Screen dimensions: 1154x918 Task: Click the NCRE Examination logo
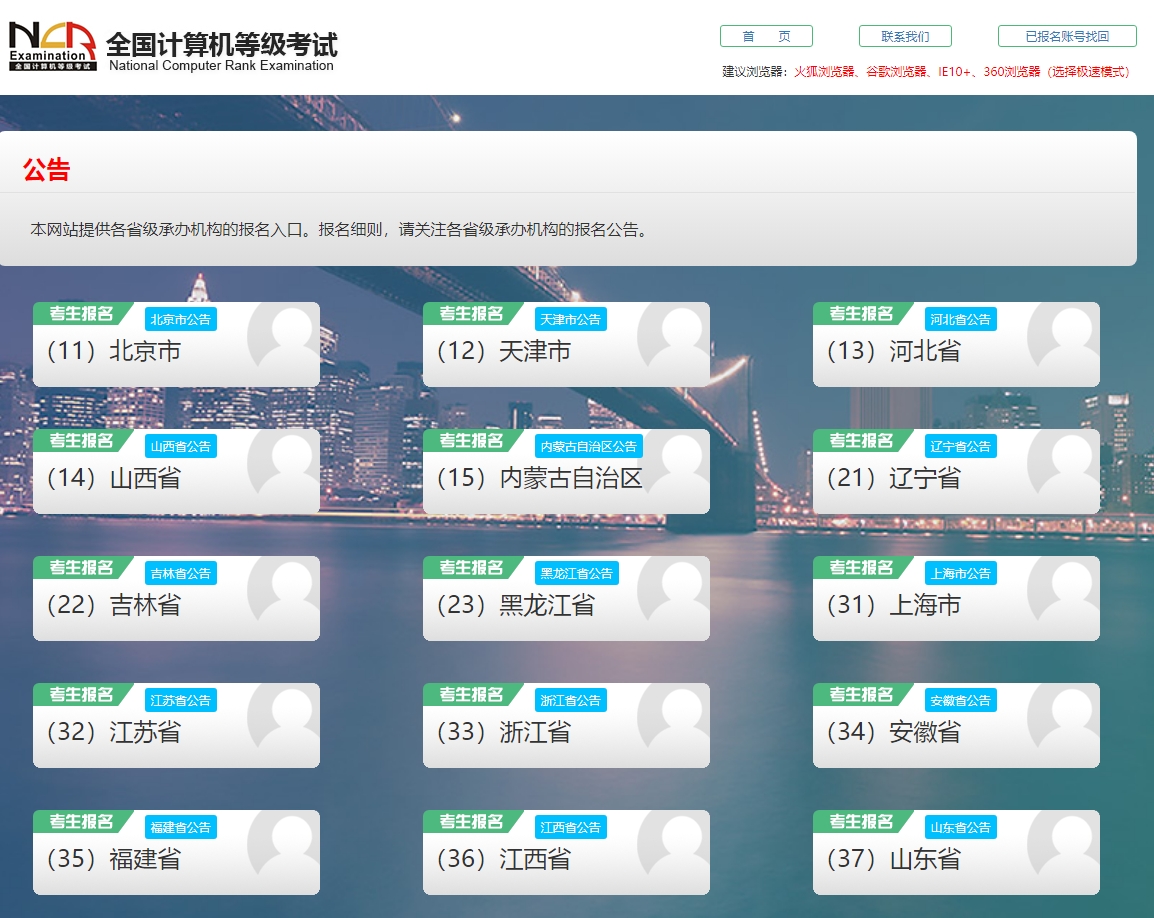coord(52,46)
